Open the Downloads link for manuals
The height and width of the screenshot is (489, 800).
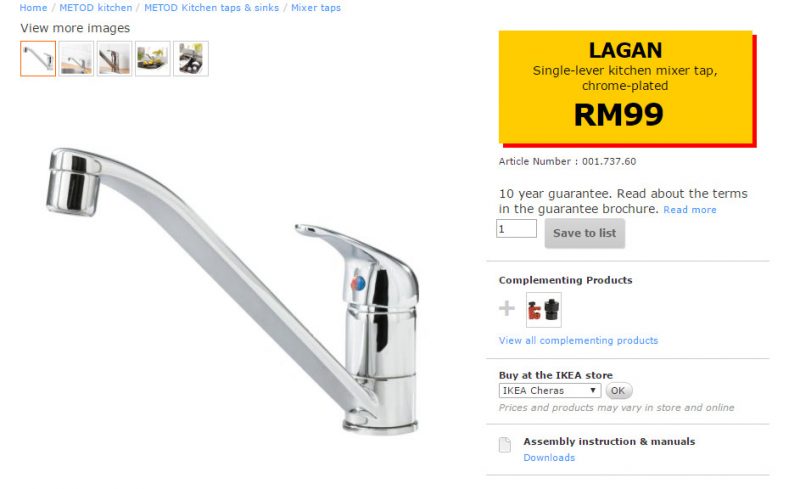click(549, 457)
